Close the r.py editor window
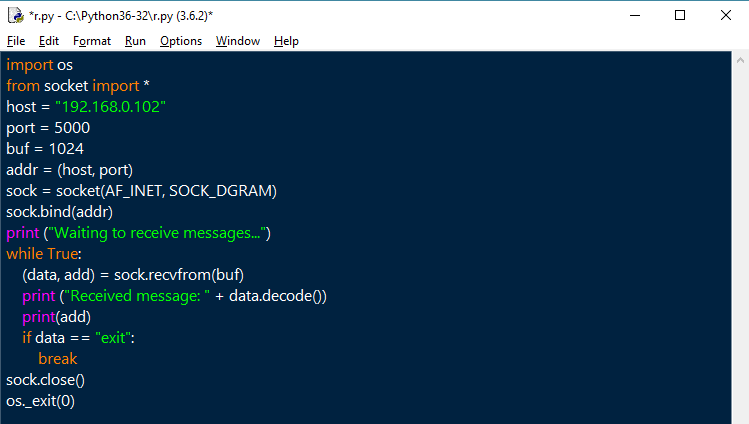The image size is (749, 424). (726, 15)
